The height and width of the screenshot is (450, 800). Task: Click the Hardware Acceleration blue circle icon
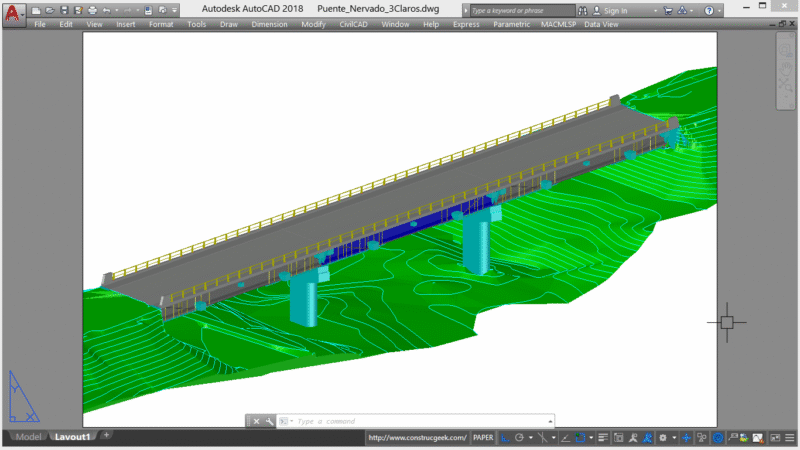pyautogui.click(x=718, y=438)
